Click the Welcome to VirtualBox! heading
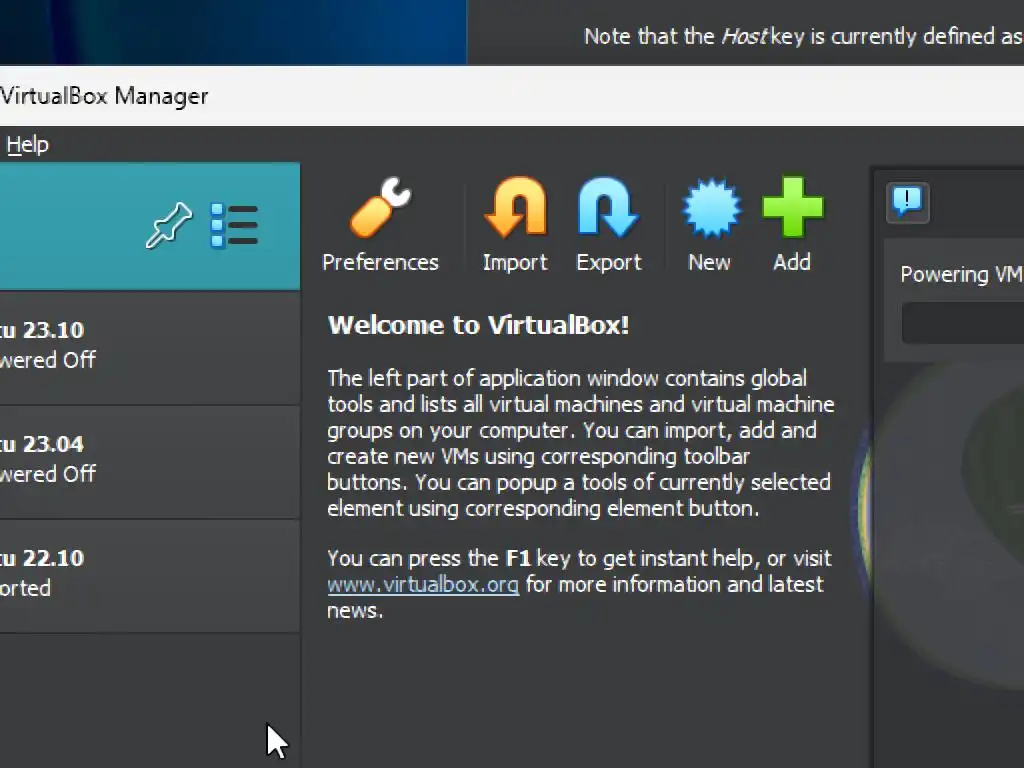 coord(479,325)
